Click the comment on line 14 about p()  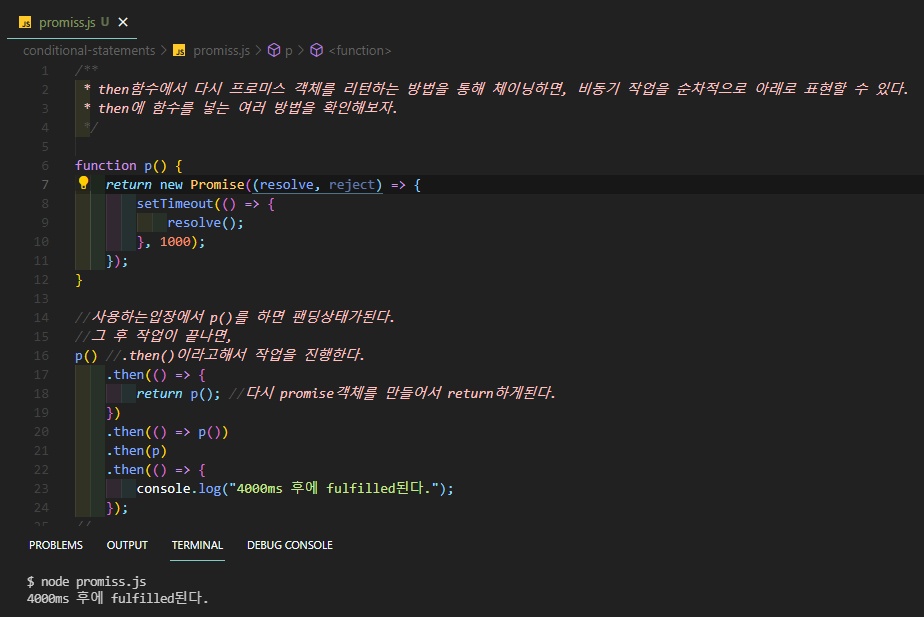[235, 317]
